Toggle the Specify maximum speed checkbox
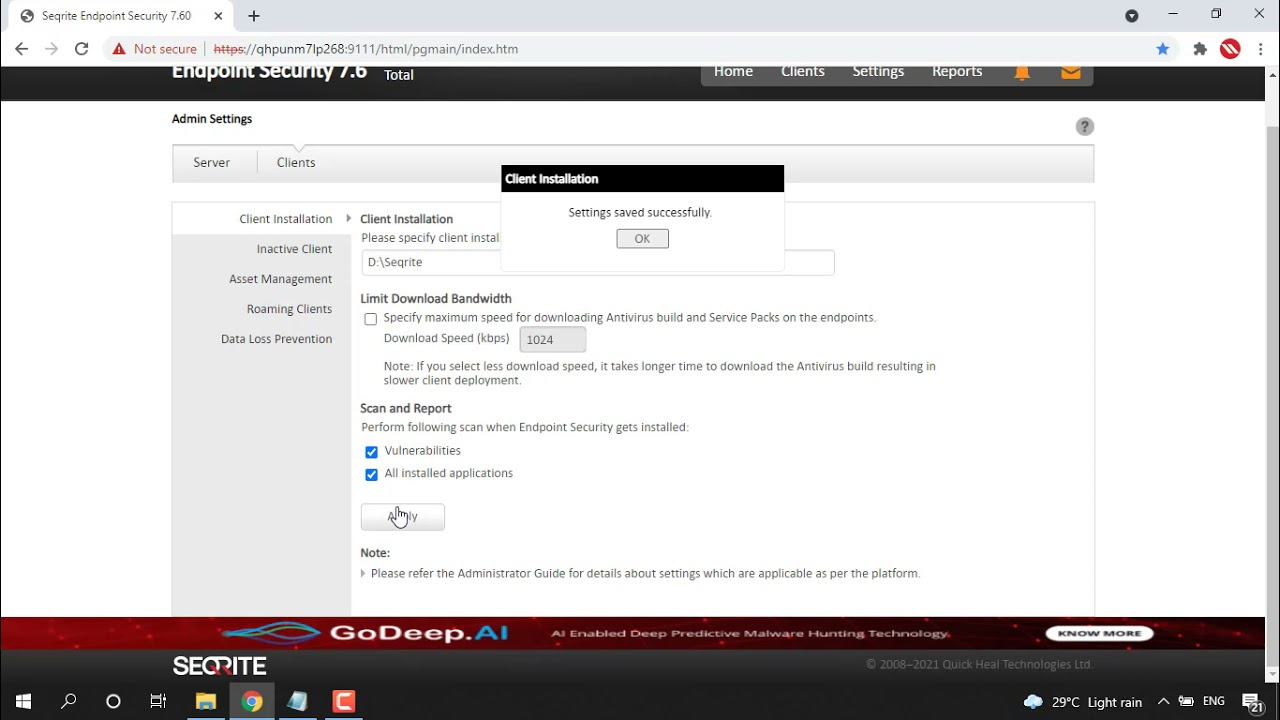Viewport: 1280px width, 720px height. point(371,319)
